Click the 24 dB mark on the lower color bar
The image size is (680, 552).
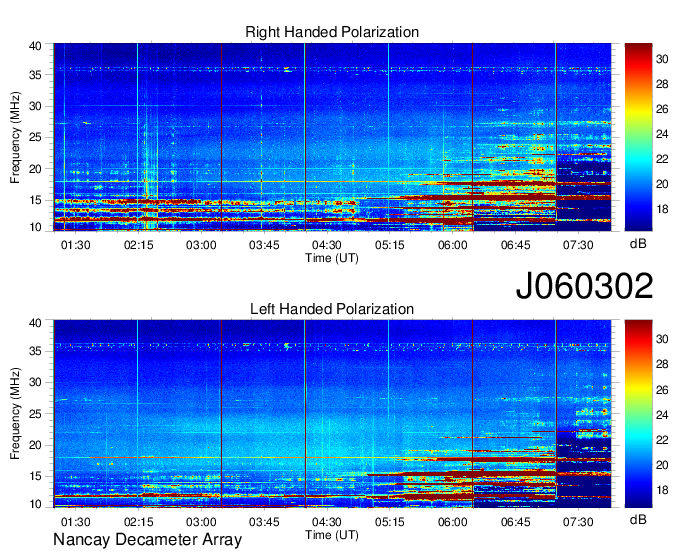tap(662, 415)
